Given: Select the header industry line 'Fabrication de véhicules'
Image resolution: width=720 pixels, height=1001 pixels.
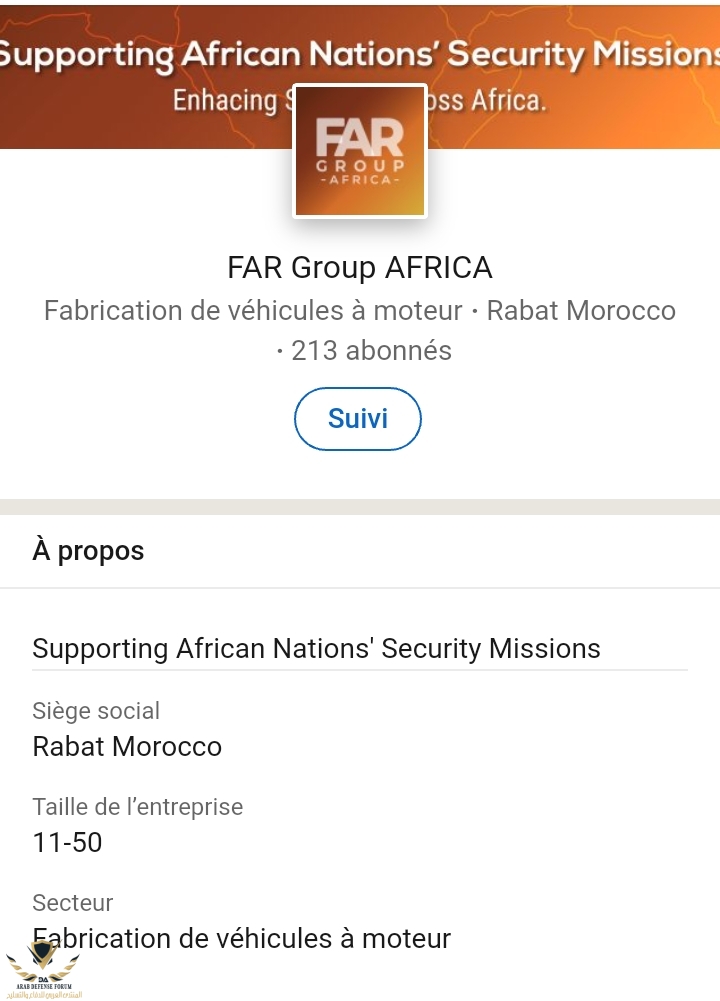Looking at the screenshot, I should [x=253, y=311].
